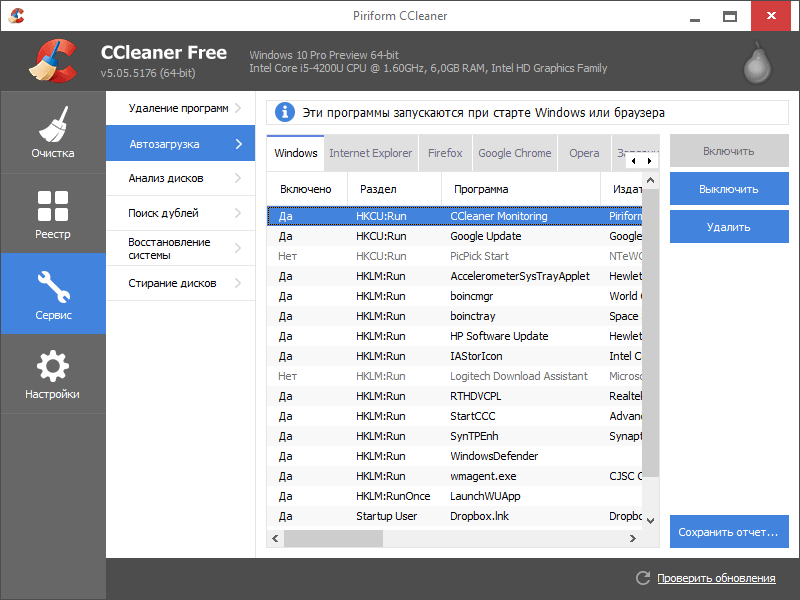Image resolution: width=800 pixels, height=600 pixels.
Task: Maximize the CCleaner window
Action: click(x=730, y=16)
